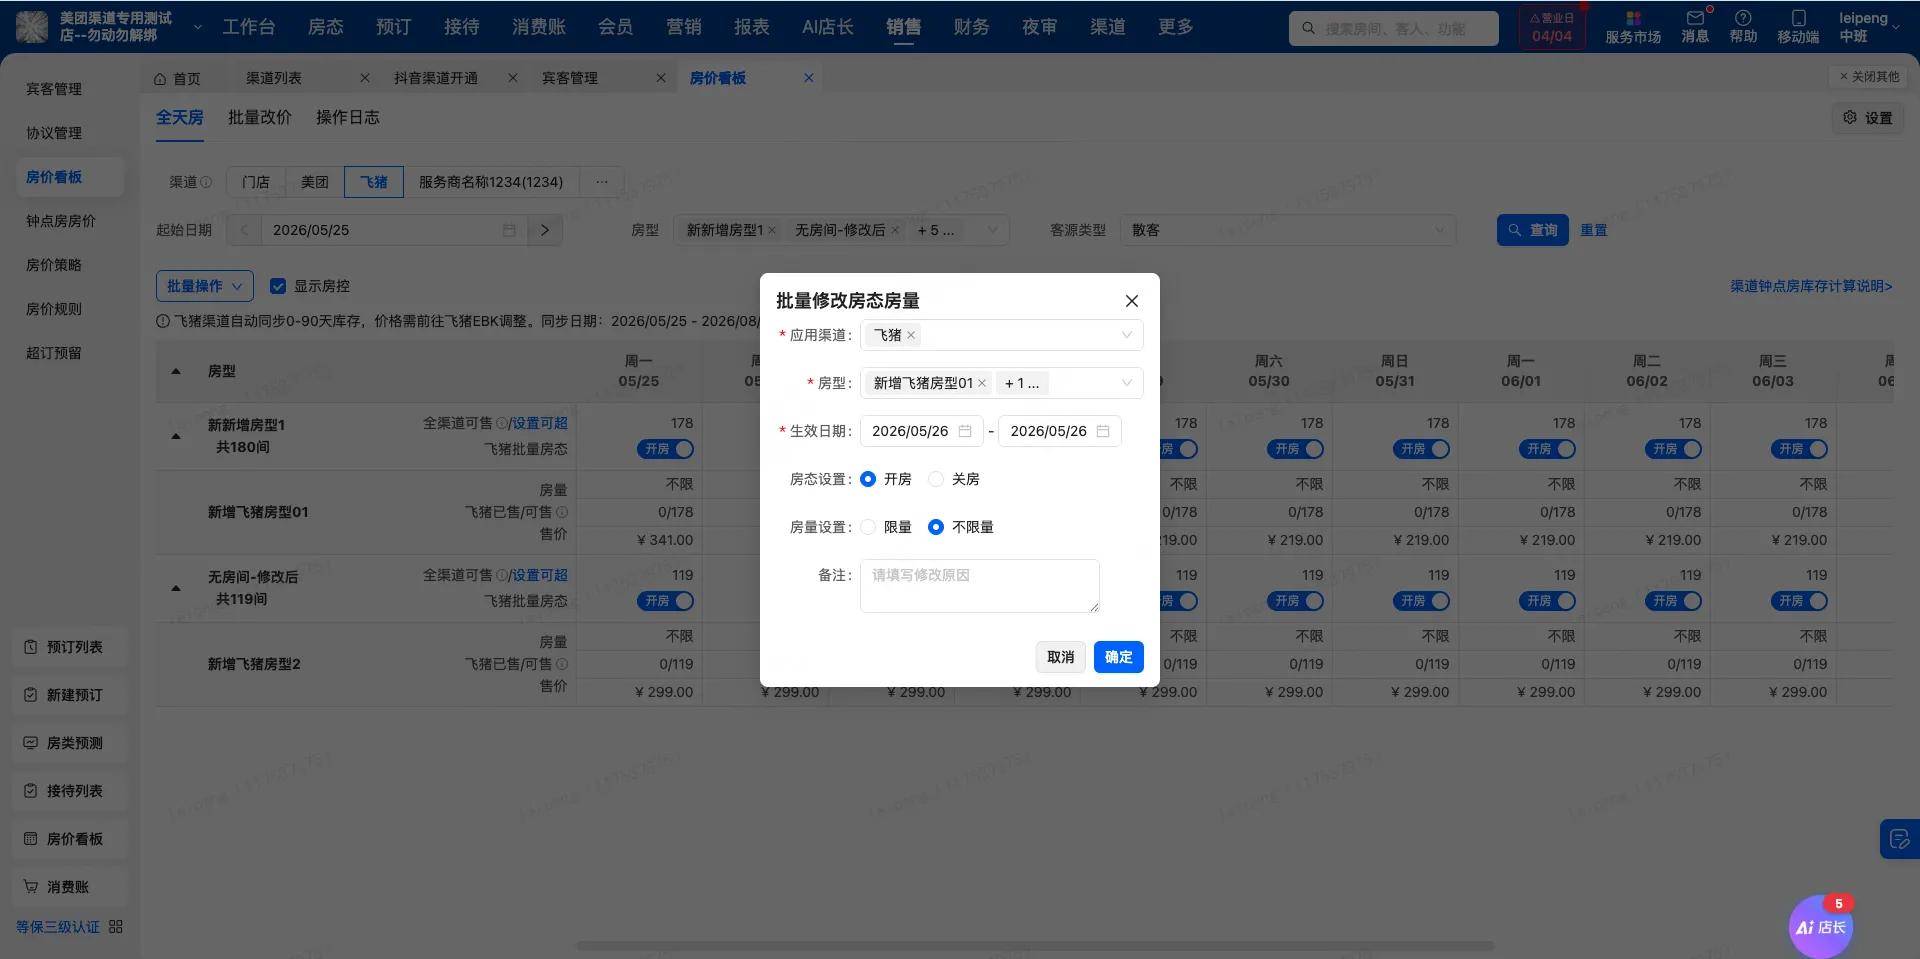Select the 不限量 radio option
Image resolution: width=1920 pixels, height=959 pixels.
(936, 527)
